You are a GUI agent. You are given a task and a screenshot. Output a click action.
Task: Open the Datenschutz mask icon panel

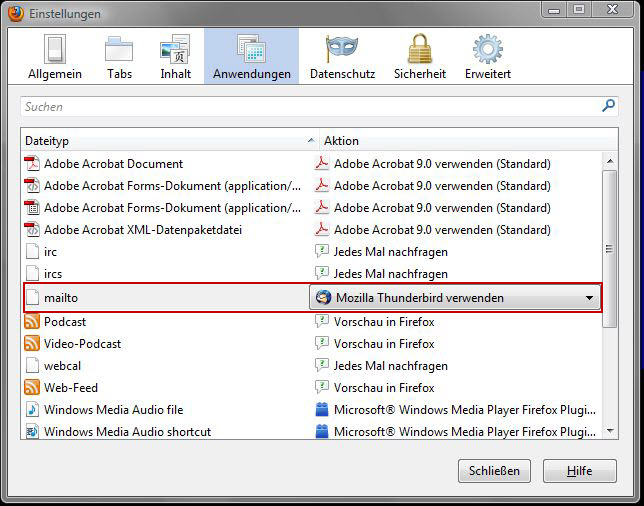click(342, 56)
